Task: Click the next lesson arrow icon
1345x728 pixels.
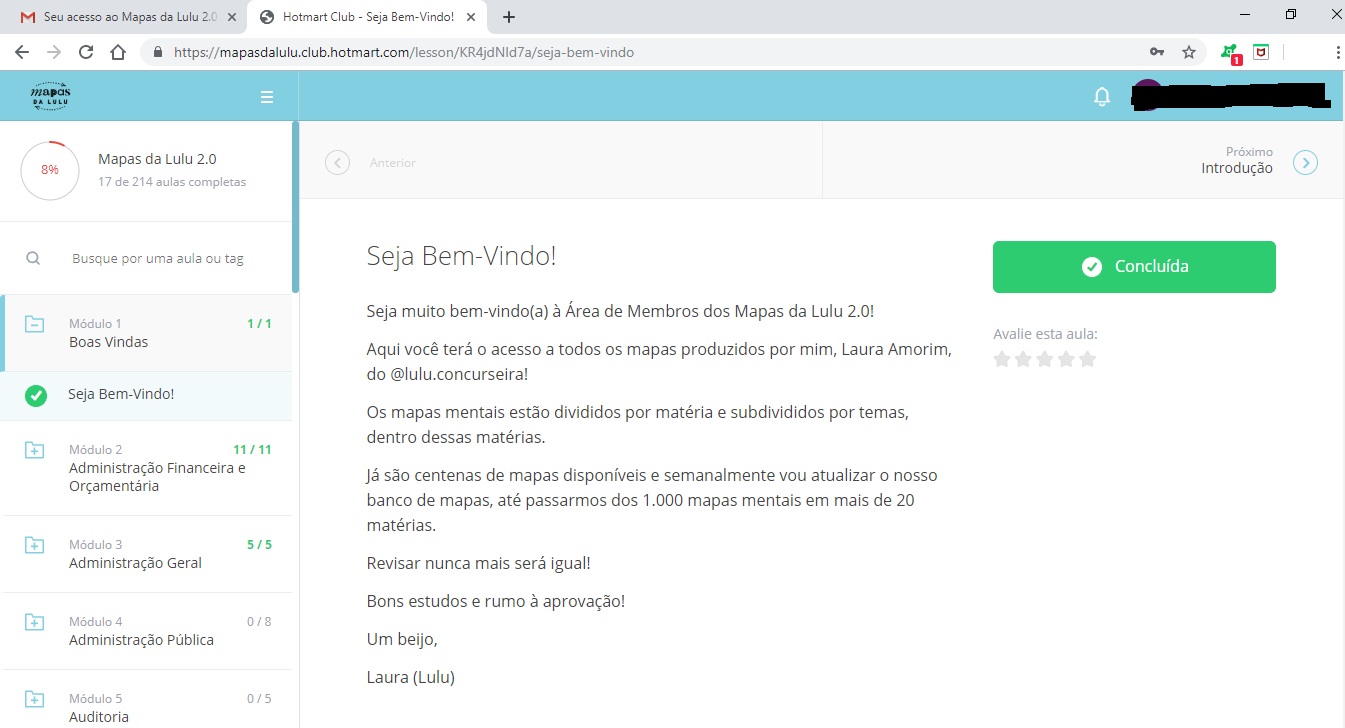Action: [x=1305, y=162]
